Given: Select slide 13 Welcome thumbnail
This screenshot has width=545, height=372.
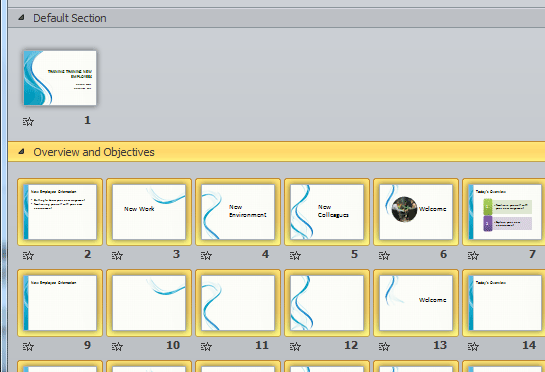Looking at the screenshot, I should [x=416, y=303].
